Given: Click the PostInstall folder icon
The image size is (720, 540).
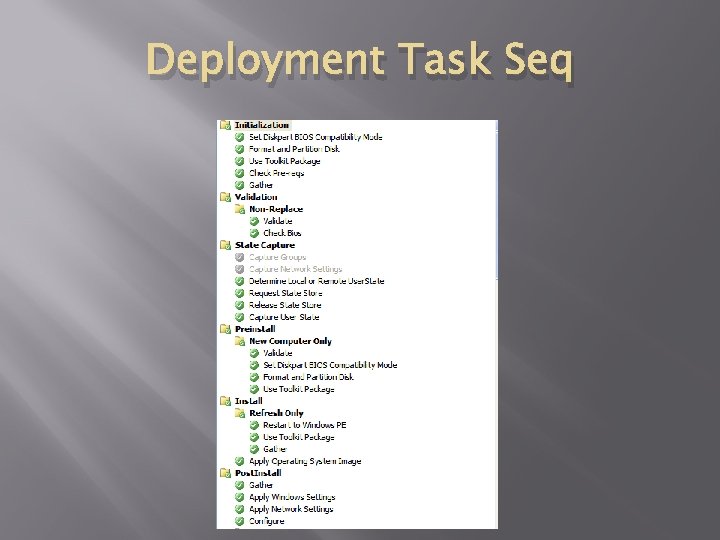Looking at the screenshot, I should [225, 473].
